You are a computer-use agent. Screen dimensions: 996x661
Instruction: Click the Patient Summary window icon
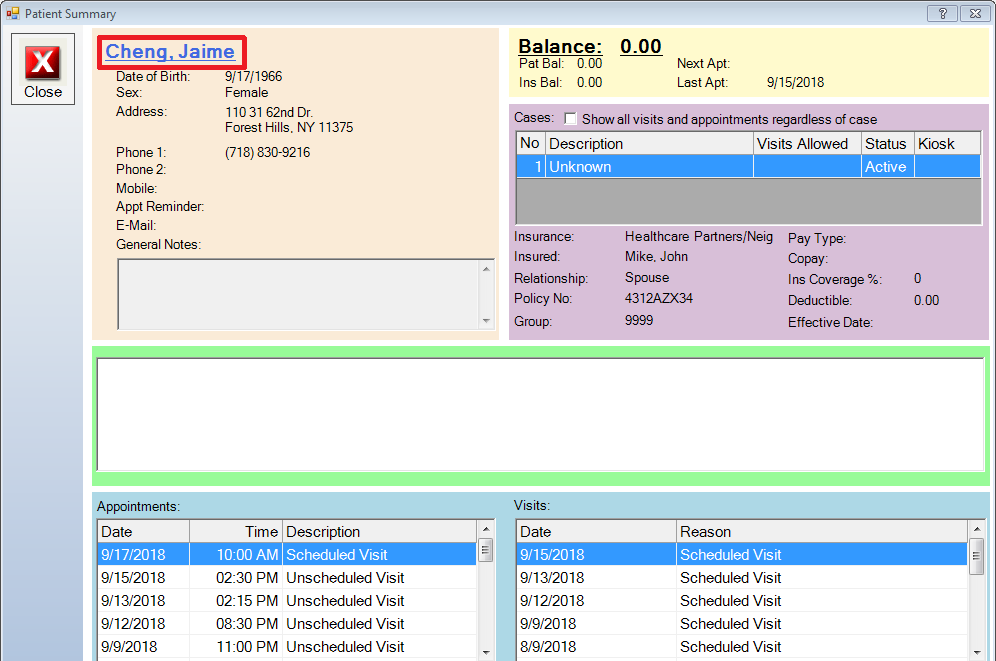point(13,13)
